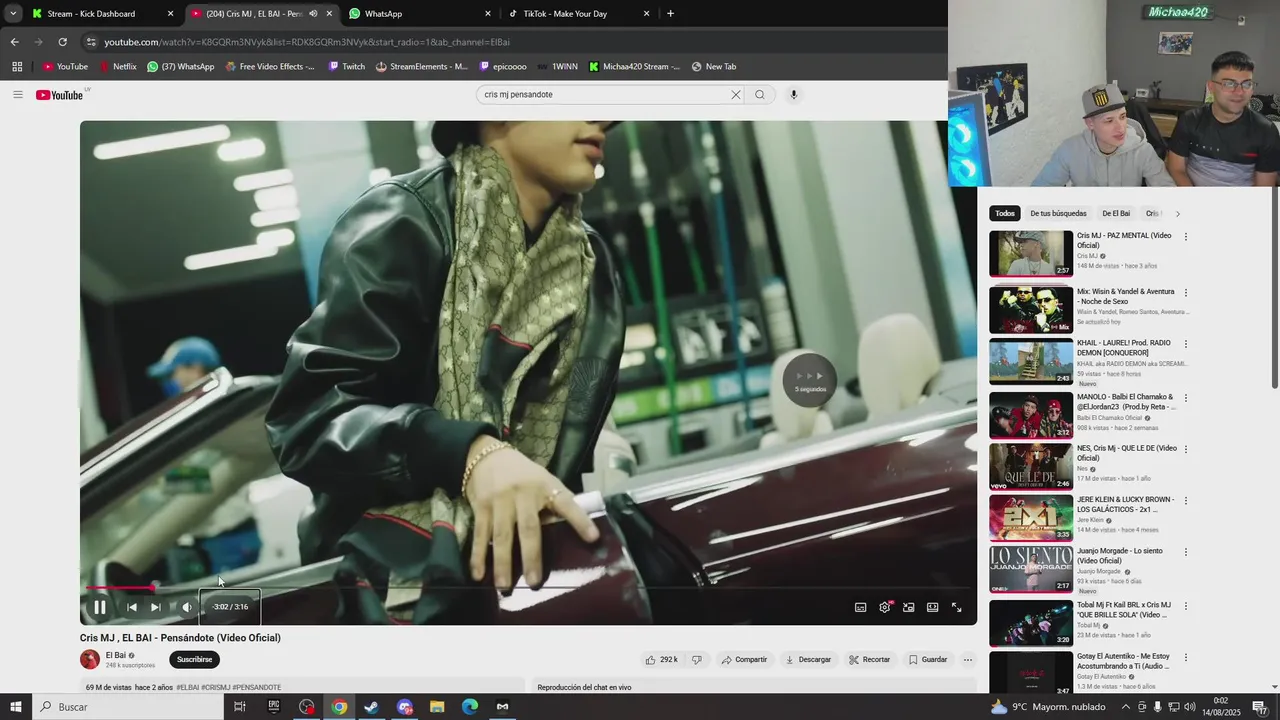This screenshot has width=1280, height=720.
Task: Open options for NES QUE LE DE
Action: click(1186, 449)
